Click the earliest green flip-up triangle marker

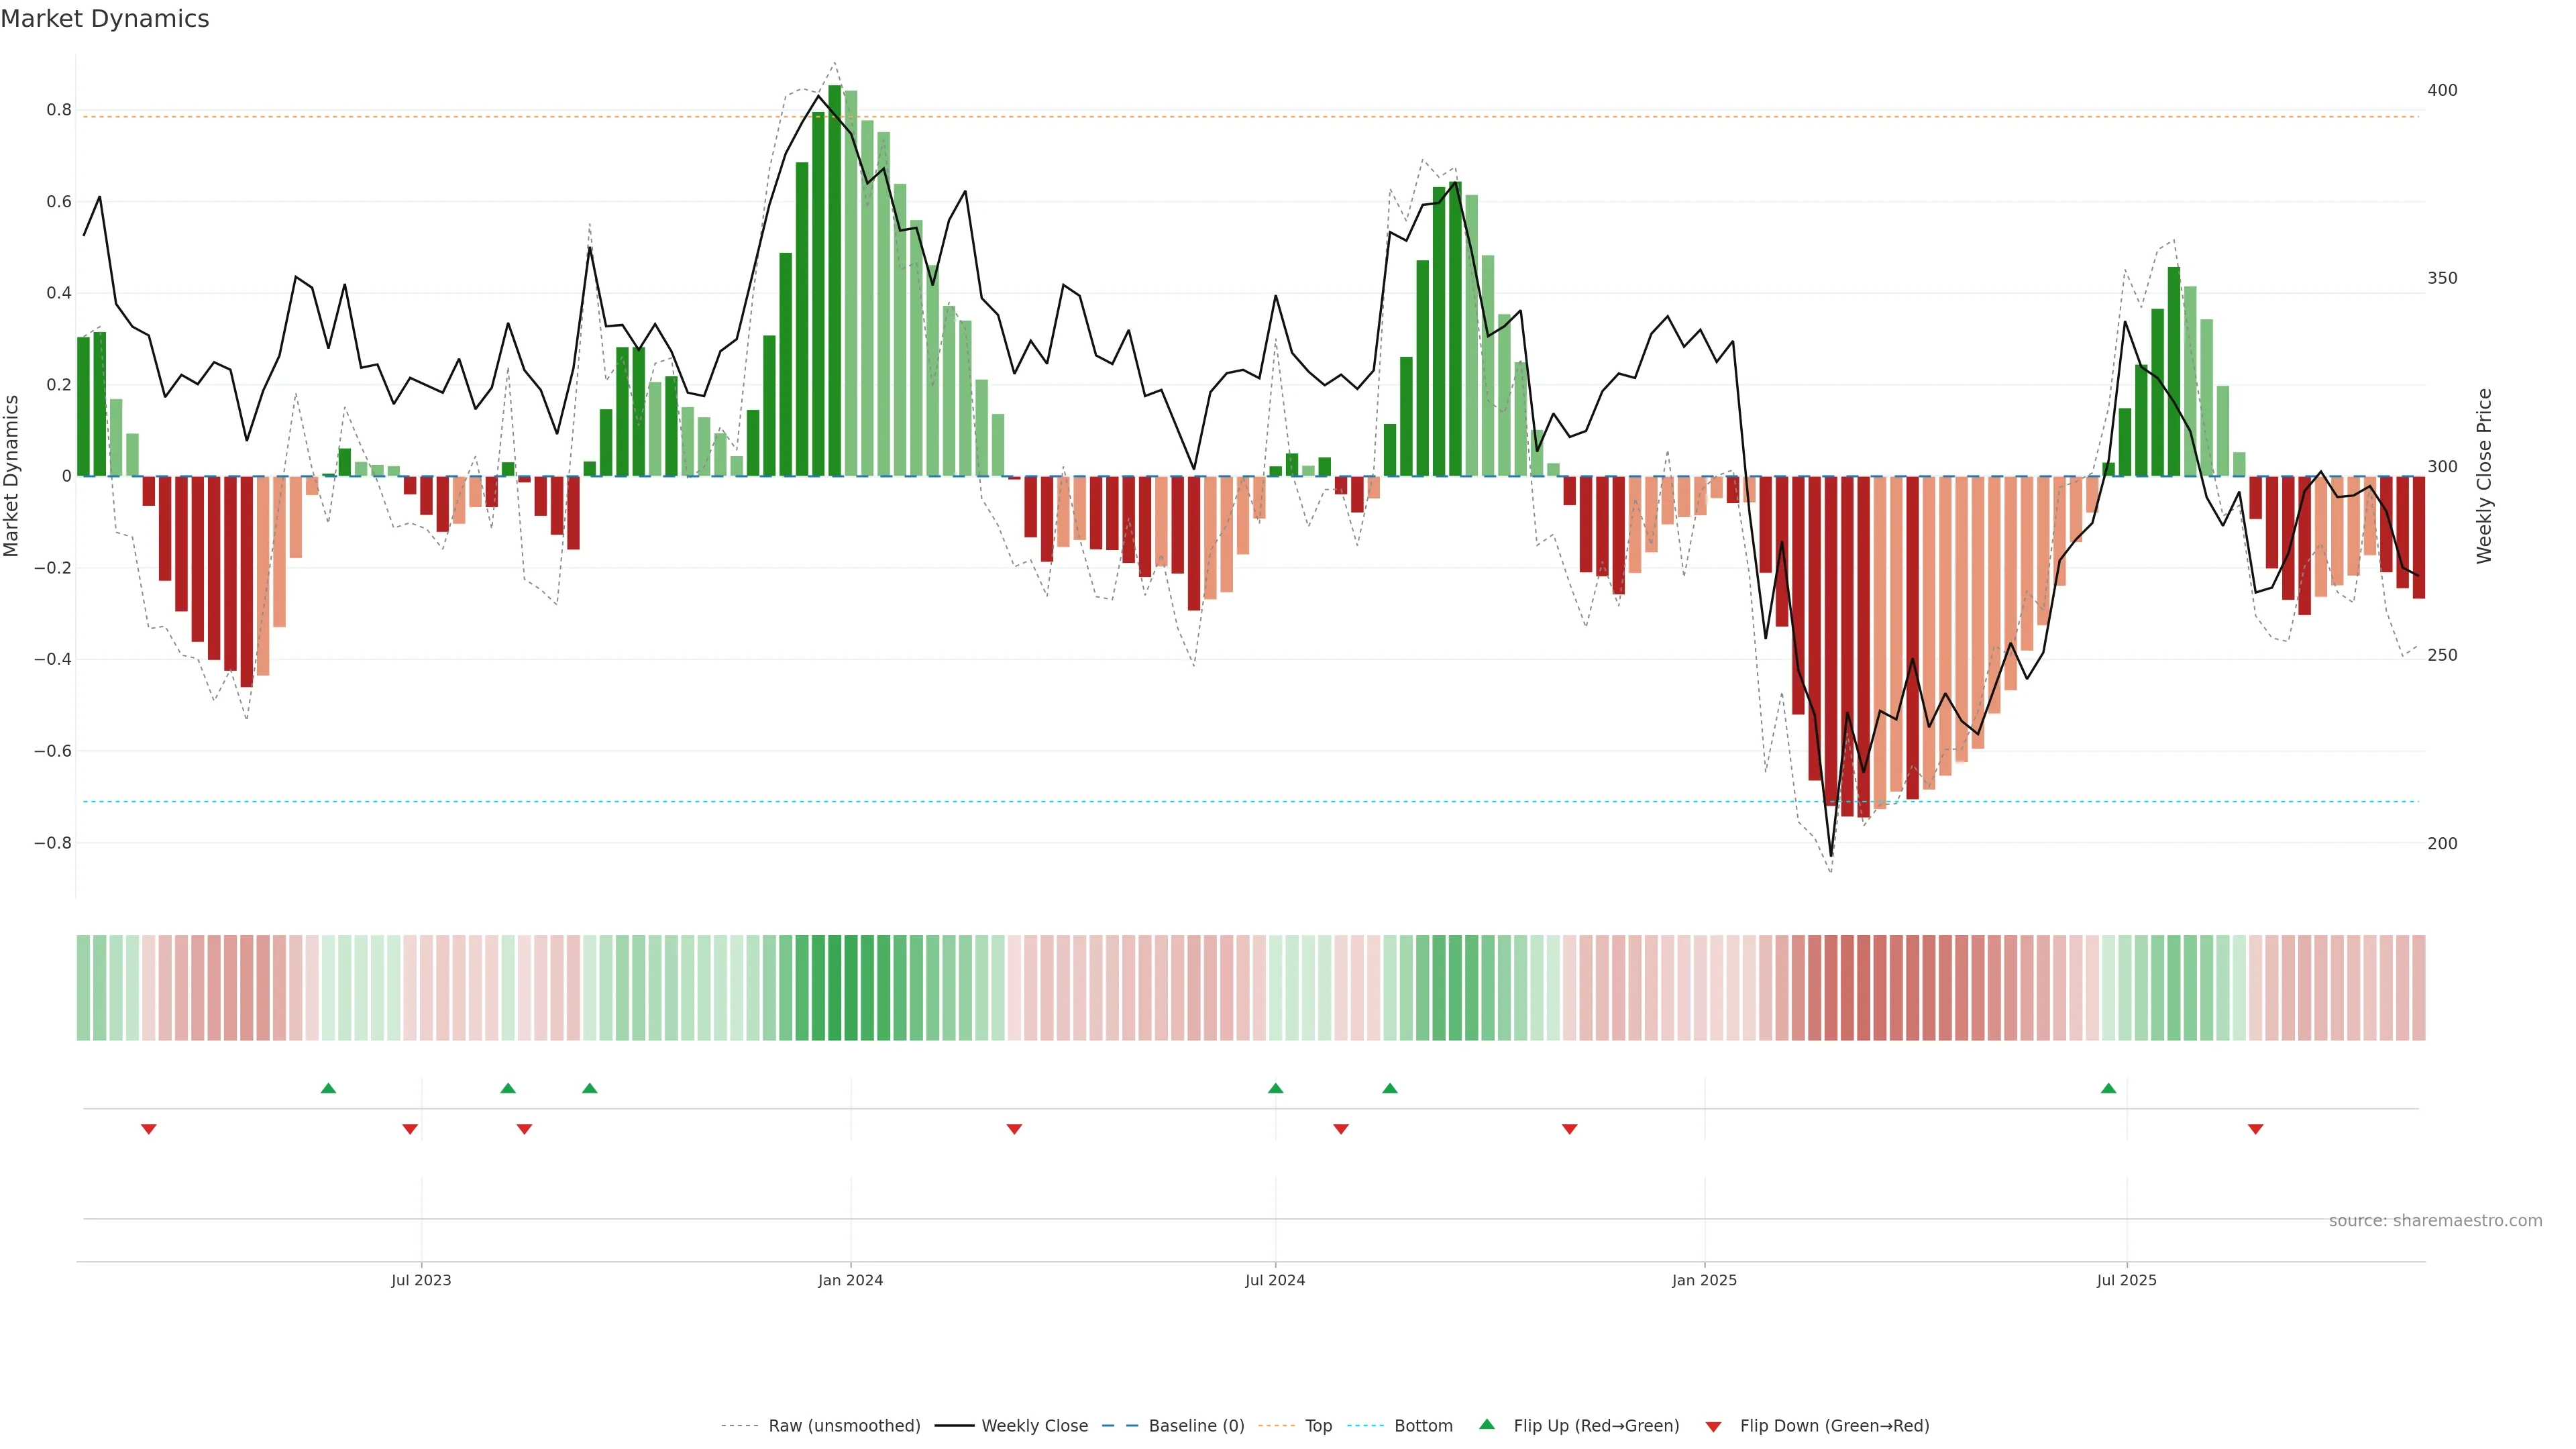[x=328, y=1088]
